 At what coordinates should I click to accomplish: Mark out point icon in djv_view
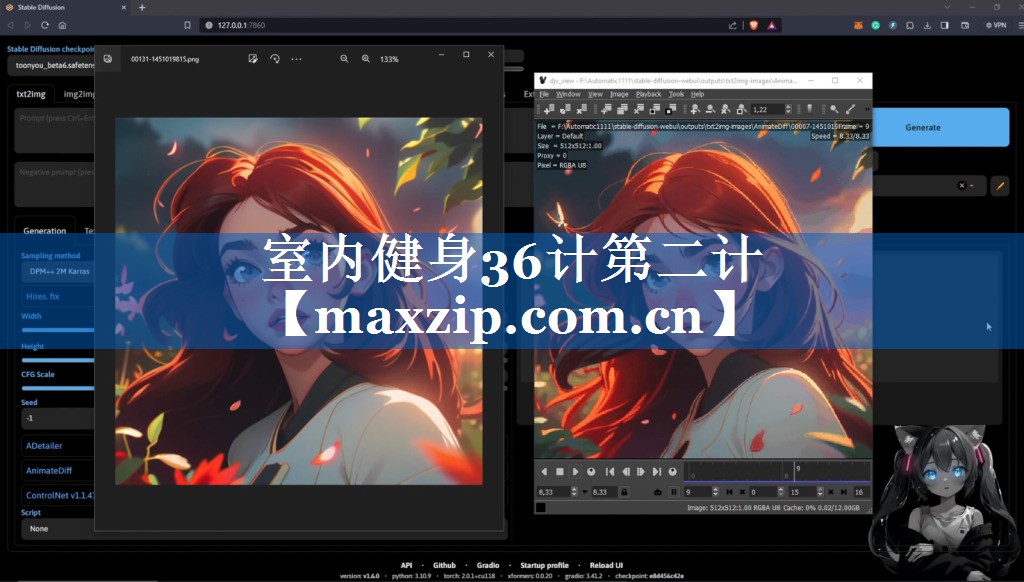pyautogui.click(x=843, y=492)
